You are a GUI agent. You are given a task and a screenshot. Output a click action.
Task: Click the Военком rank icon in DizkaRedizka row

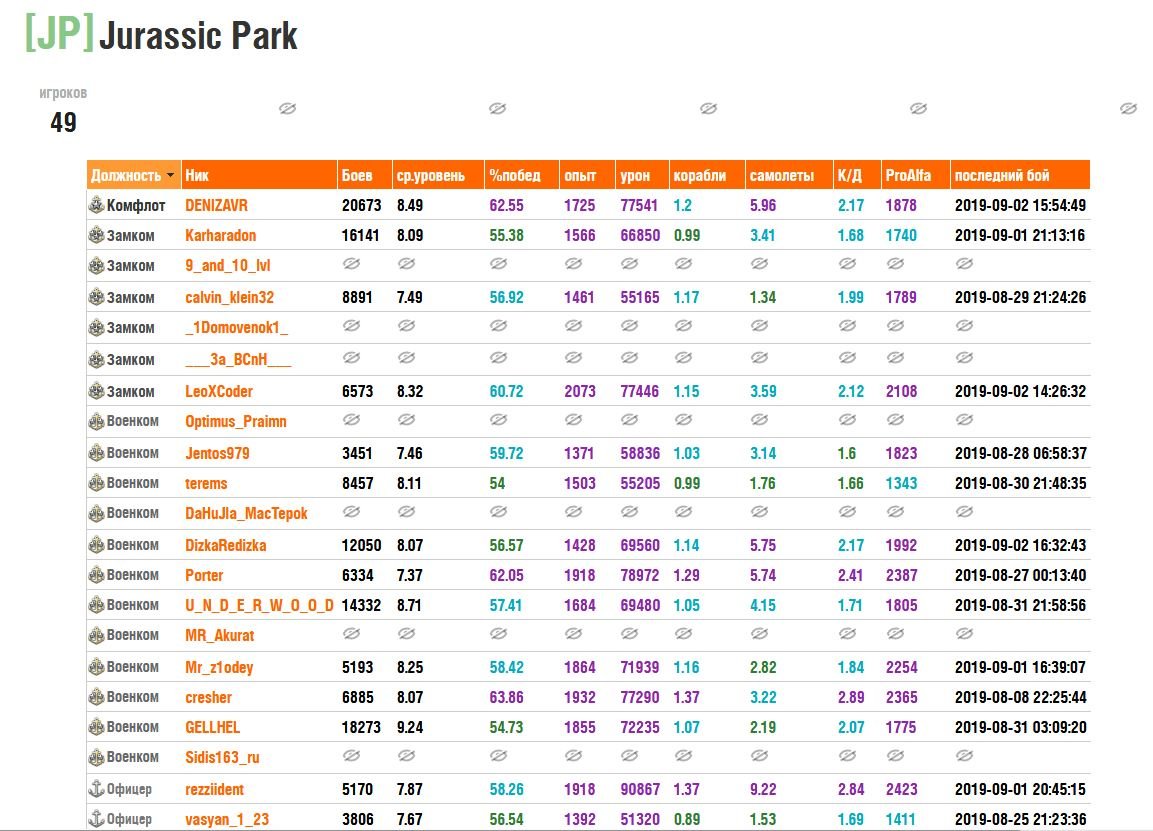(96, 545)
